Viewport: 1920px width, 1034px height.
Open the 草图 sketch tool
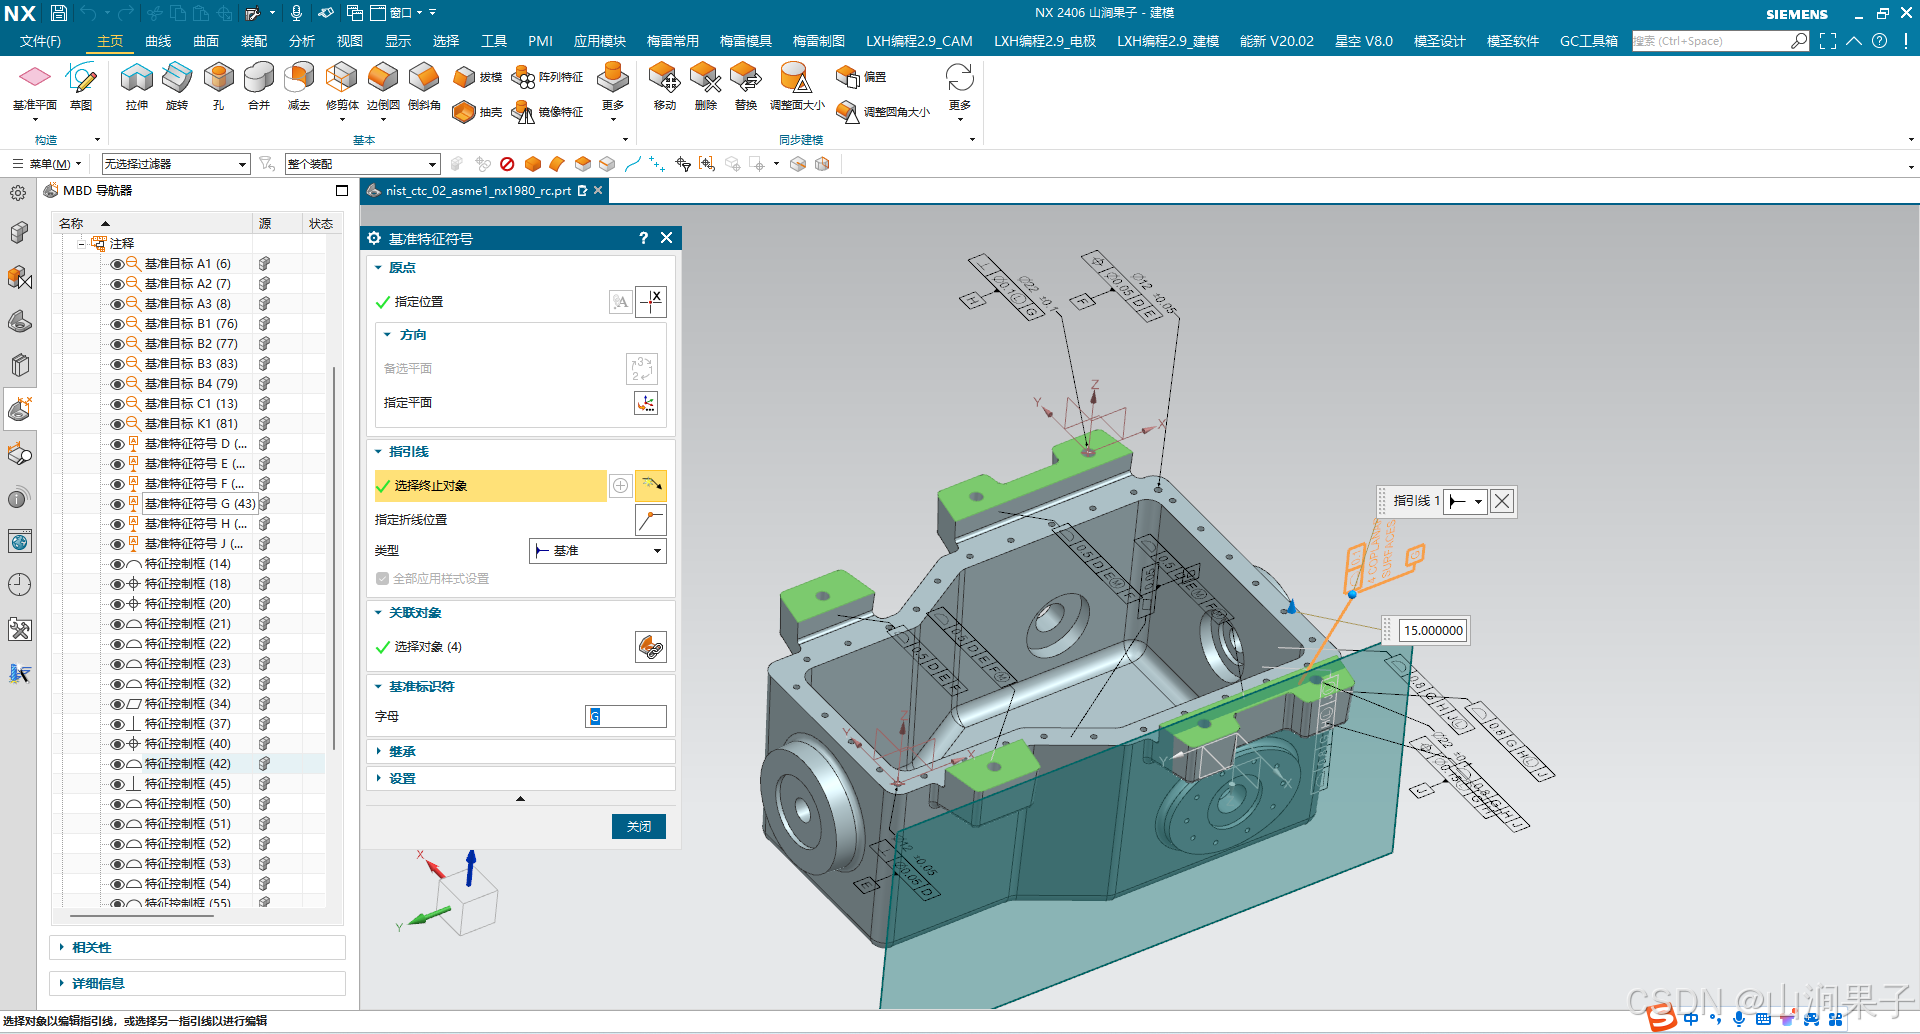[81, 86]
